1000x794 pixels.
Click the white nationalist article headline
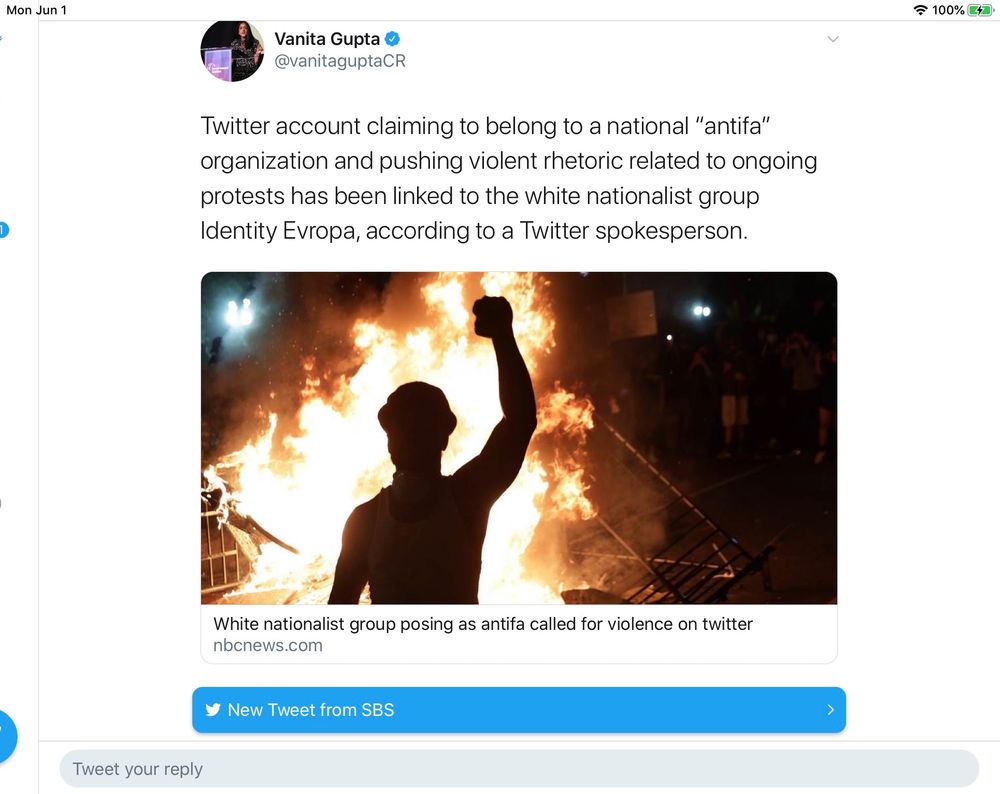[x=483, y=624]
